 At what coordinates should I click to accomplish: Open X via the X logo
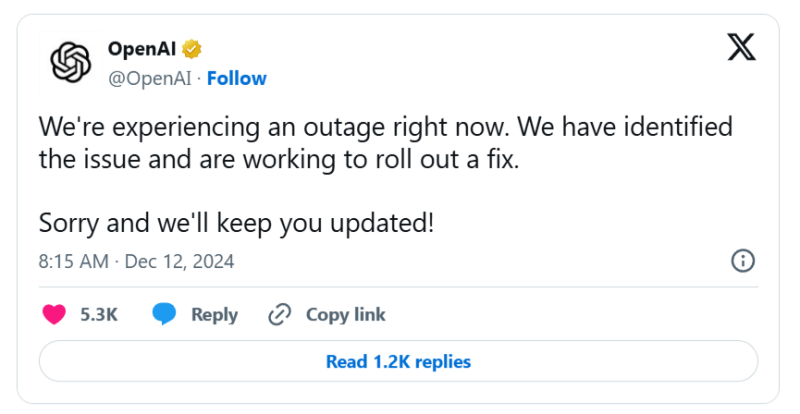point(741,48)
